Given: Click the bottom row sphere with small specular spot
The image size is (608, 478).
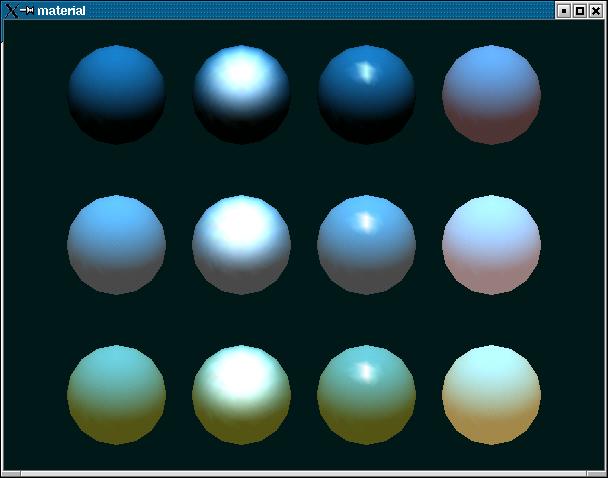Looking at the screenshot, I should click(x=366, y=395).
